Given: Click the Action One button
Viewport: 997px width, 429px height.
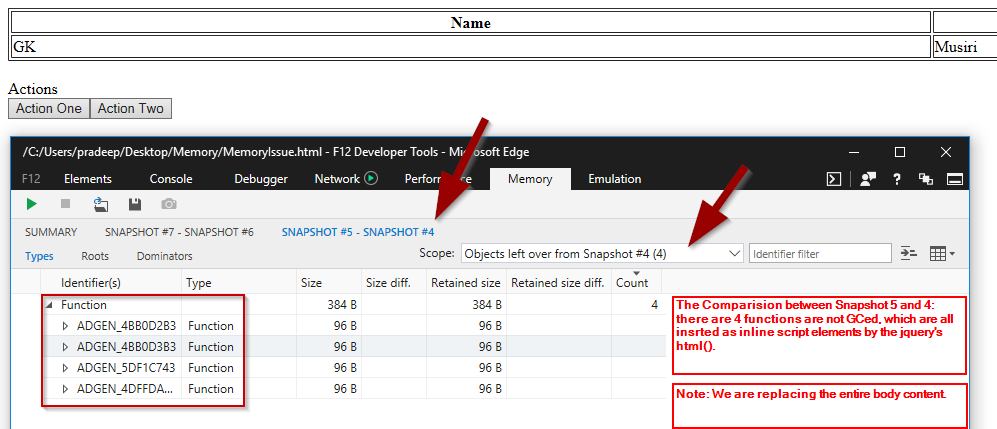Looking at the screenshot, I should tap(49, 109).
